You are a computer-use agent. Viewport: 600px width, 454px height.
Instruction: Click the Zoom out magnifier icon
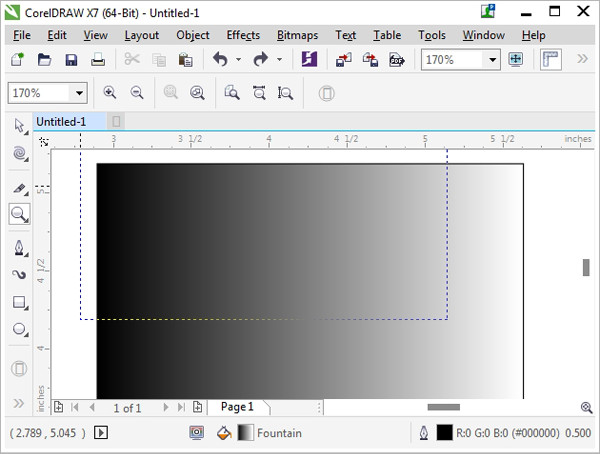pyautogui.click(x=137, y=93)
